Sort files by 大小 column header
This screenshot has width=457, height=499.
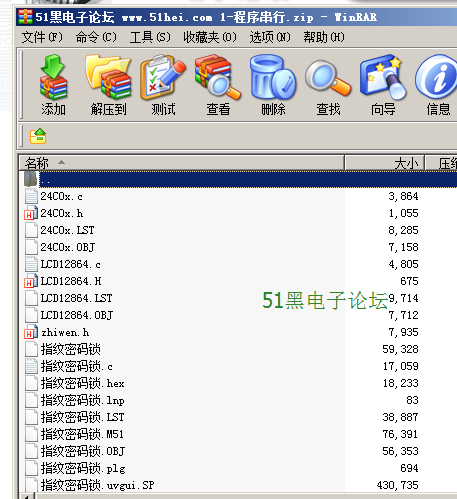384,163
